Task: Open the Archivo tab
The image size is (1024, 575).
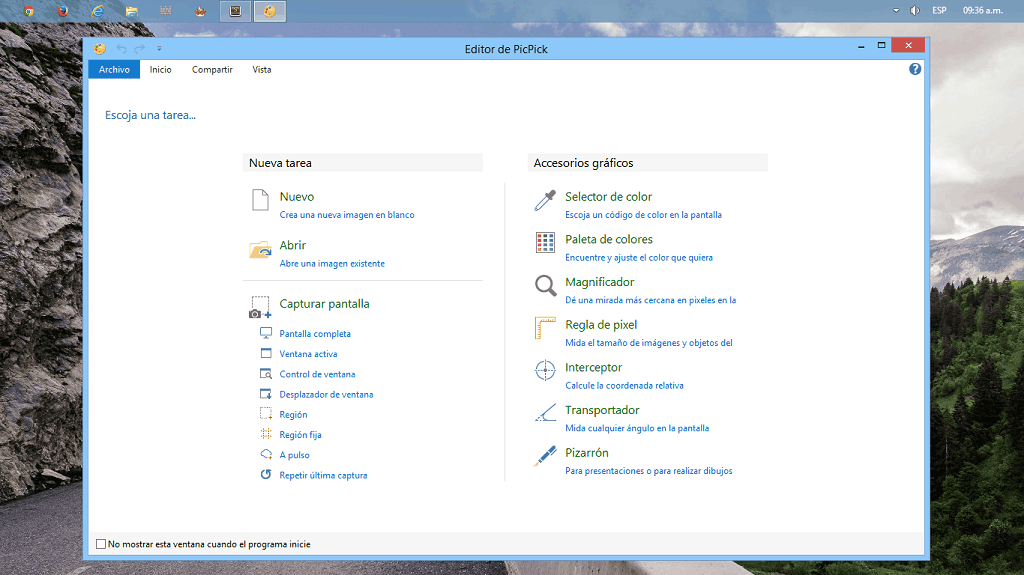Action: click(114, 69)
